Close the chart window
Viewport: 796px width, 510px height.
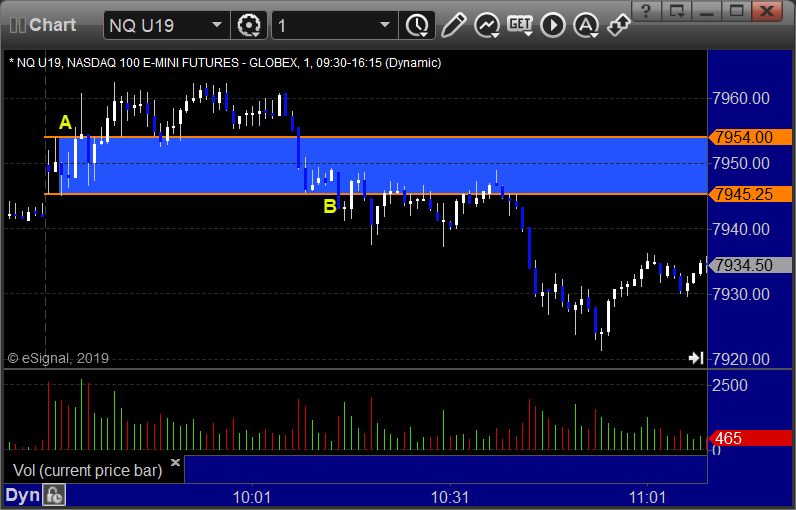767,11
